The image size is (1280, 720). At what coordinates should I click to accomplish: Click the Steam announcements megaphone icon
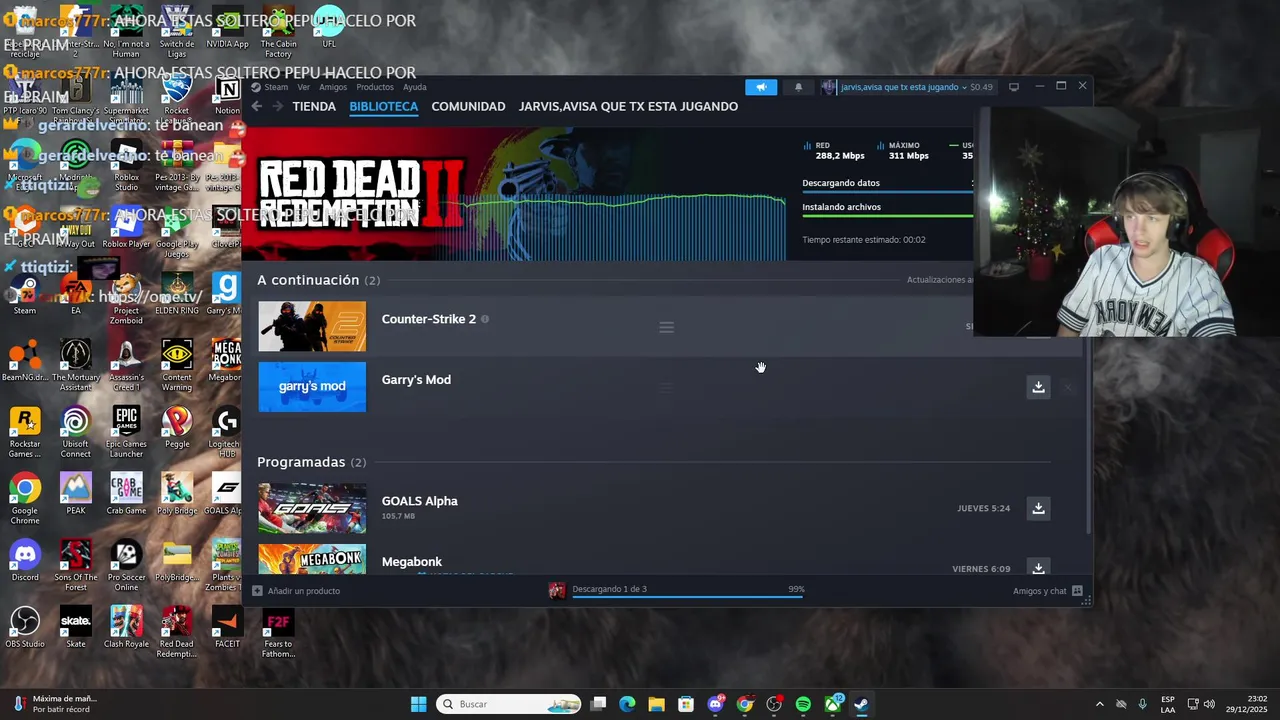[761, 87]
